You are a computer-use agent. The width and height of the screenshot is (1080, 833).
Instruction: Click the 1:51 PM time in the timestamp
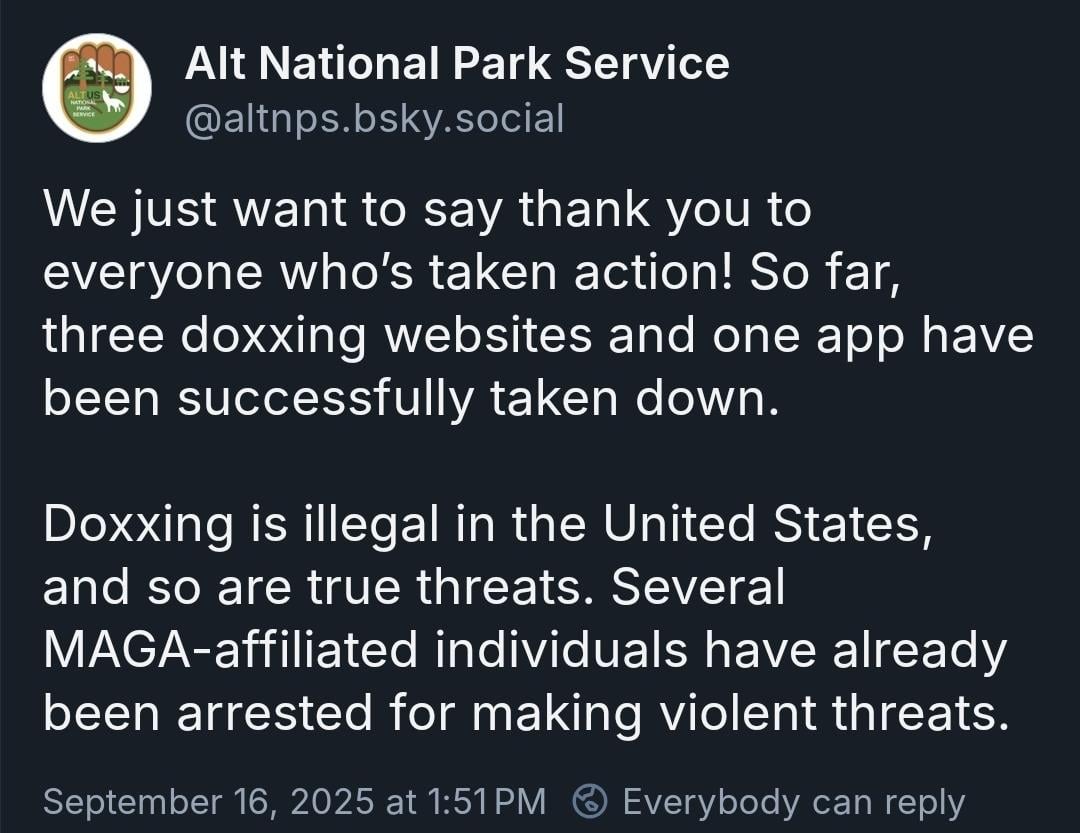click(x=486, y=801)
